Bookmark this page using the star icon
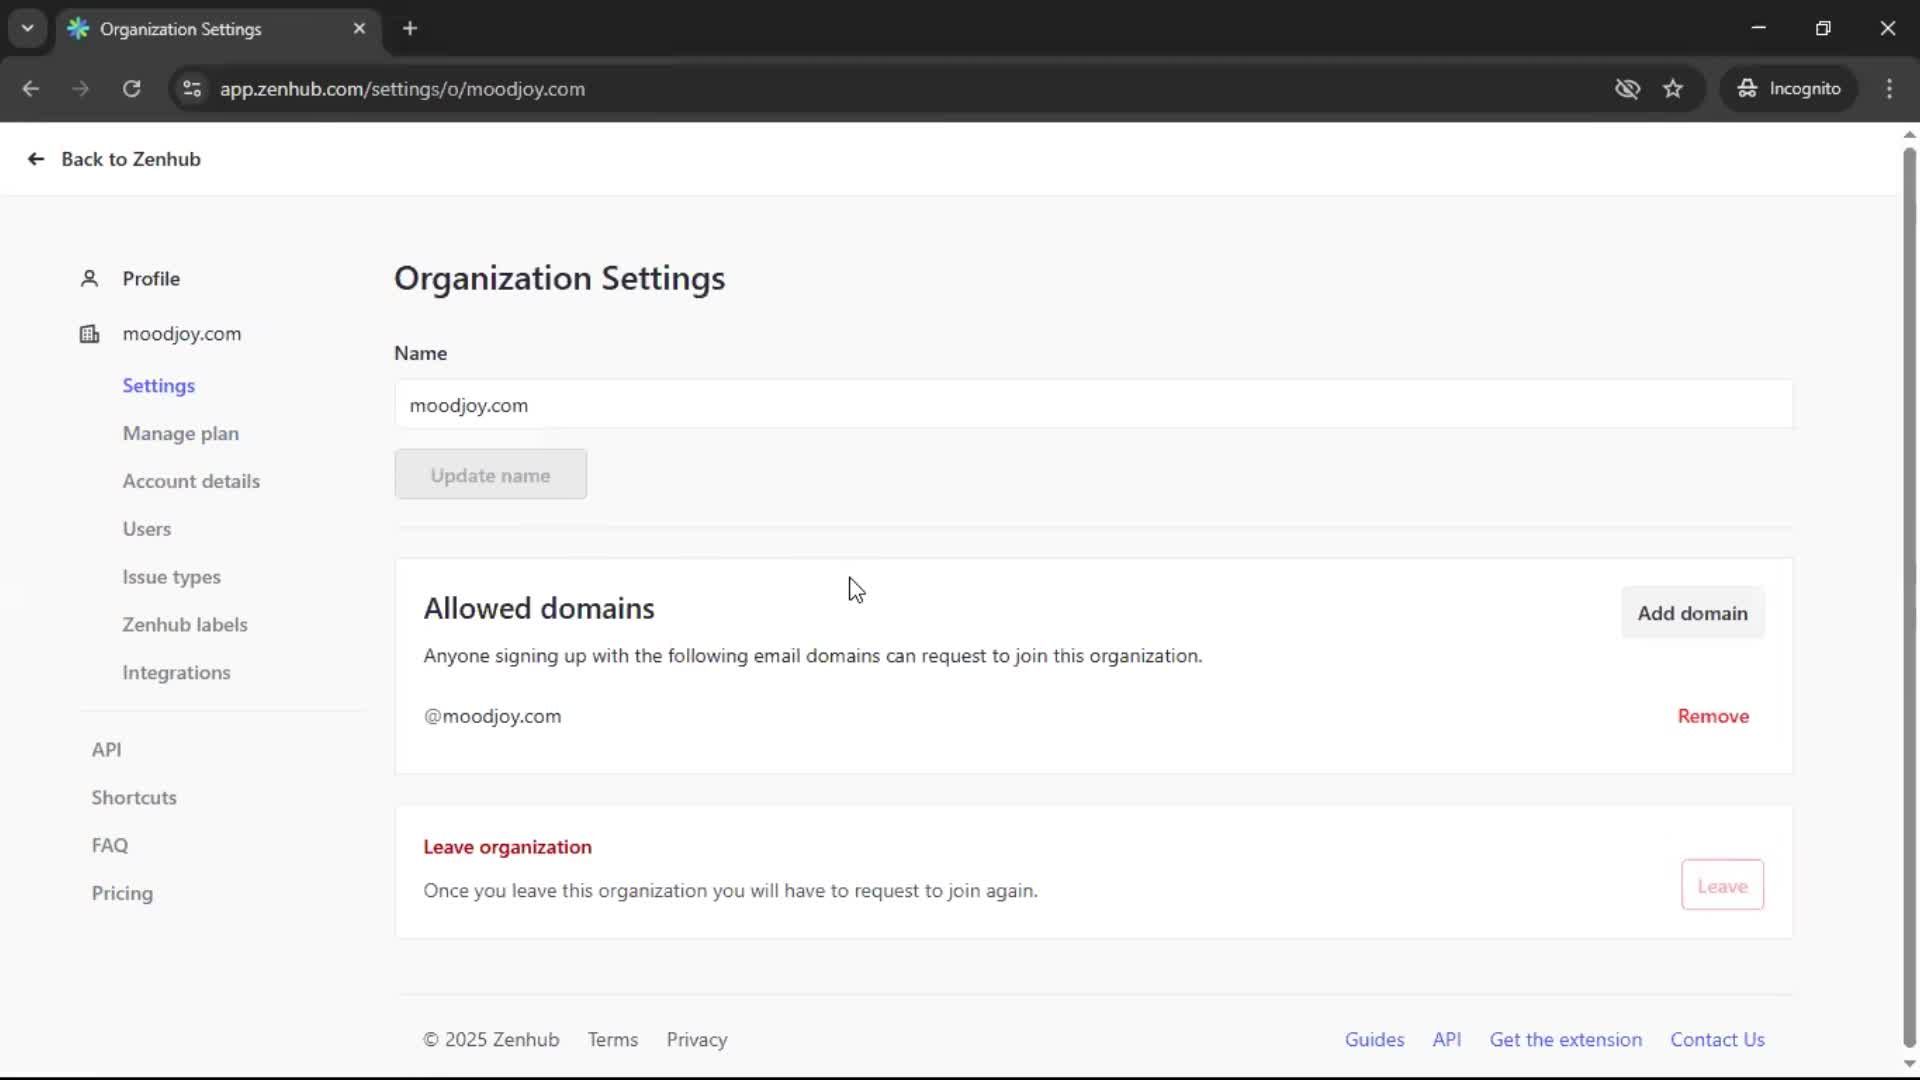The width and height of the screenshot is (1920, 1080). [1673, 88]
